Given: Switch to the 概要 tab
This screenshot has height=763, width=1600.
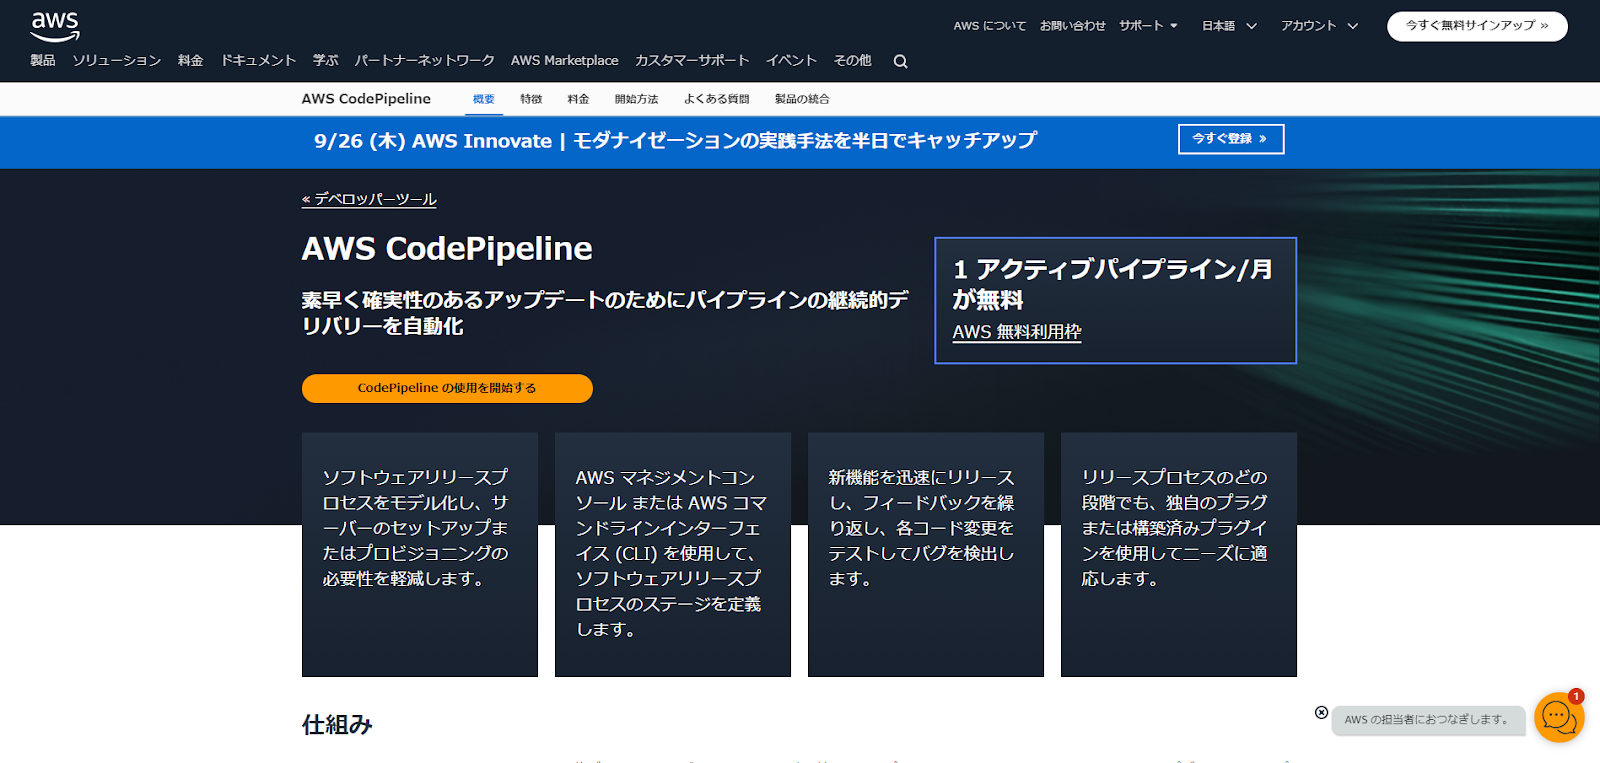Looking at the screenshot, I should pos(484,99).
